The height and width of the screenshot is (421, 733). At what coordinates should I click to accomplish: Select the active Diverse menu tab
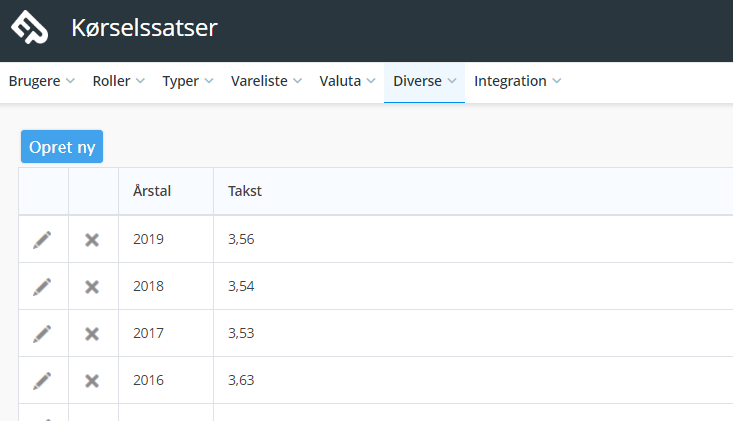click(424, 81)
